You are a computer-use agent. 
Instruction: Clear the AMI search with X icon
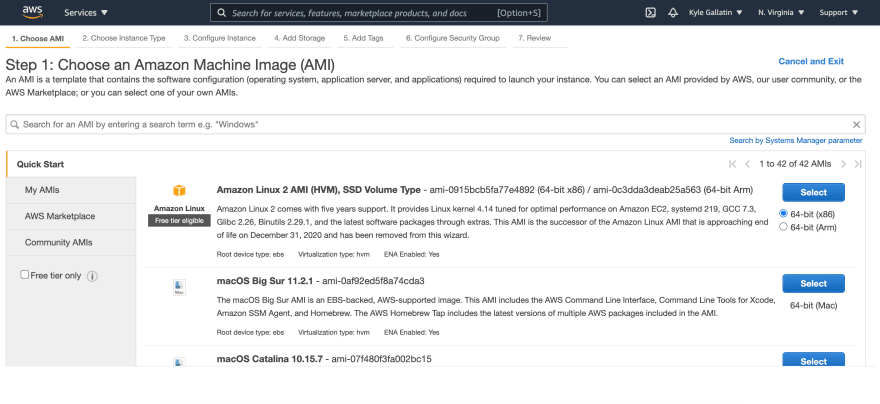(856, 125)
